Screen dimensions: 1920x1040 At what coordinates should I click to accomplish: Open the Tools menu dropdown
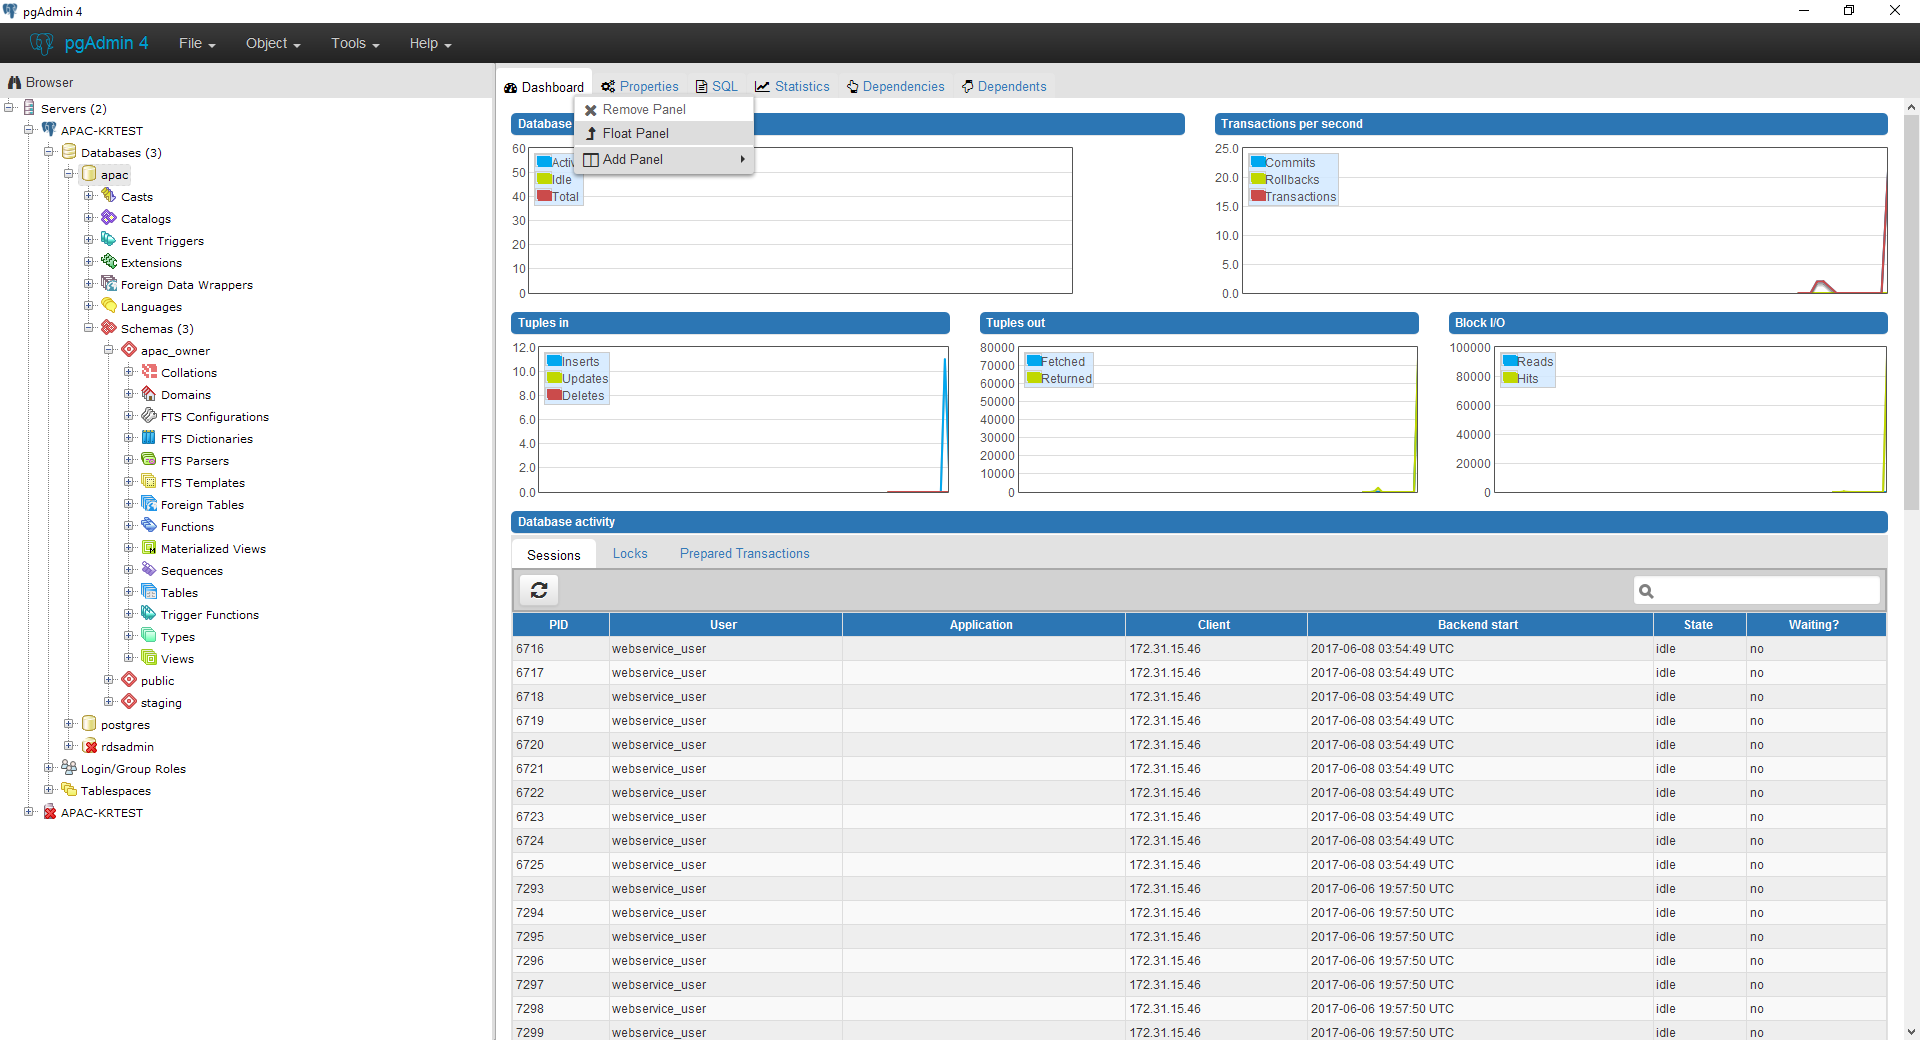(355, 43)
